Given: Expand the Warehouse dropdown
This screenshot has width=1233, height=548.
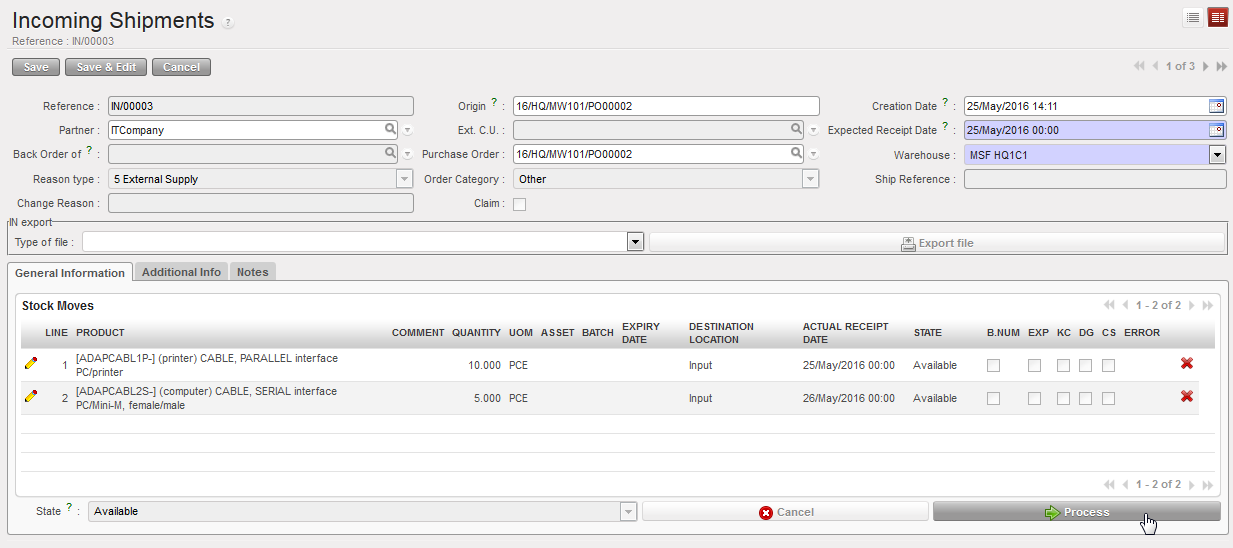Looking at the screenshot, I should [1217, 155].
